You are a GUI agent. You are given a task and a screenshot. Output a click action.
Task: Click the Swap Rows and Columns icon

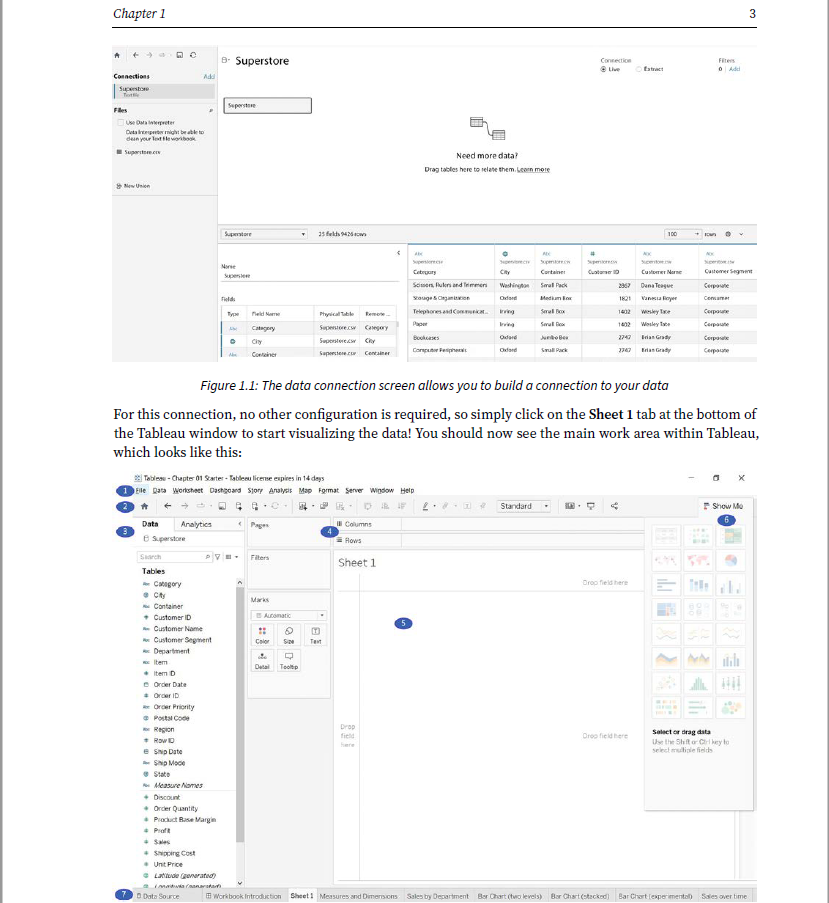coord(368,506)
